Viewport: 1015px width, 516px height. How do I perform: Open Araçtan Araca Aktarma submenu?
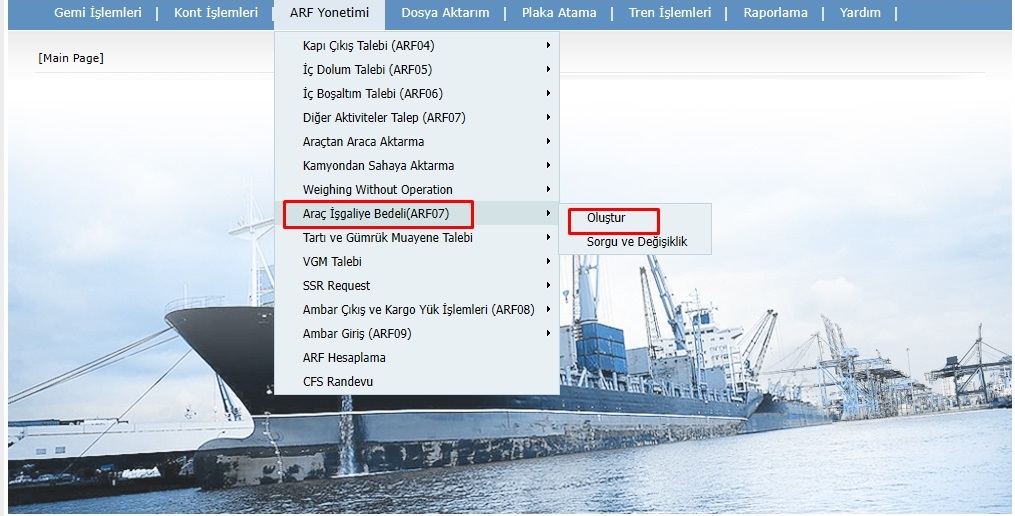click(363, 141)
